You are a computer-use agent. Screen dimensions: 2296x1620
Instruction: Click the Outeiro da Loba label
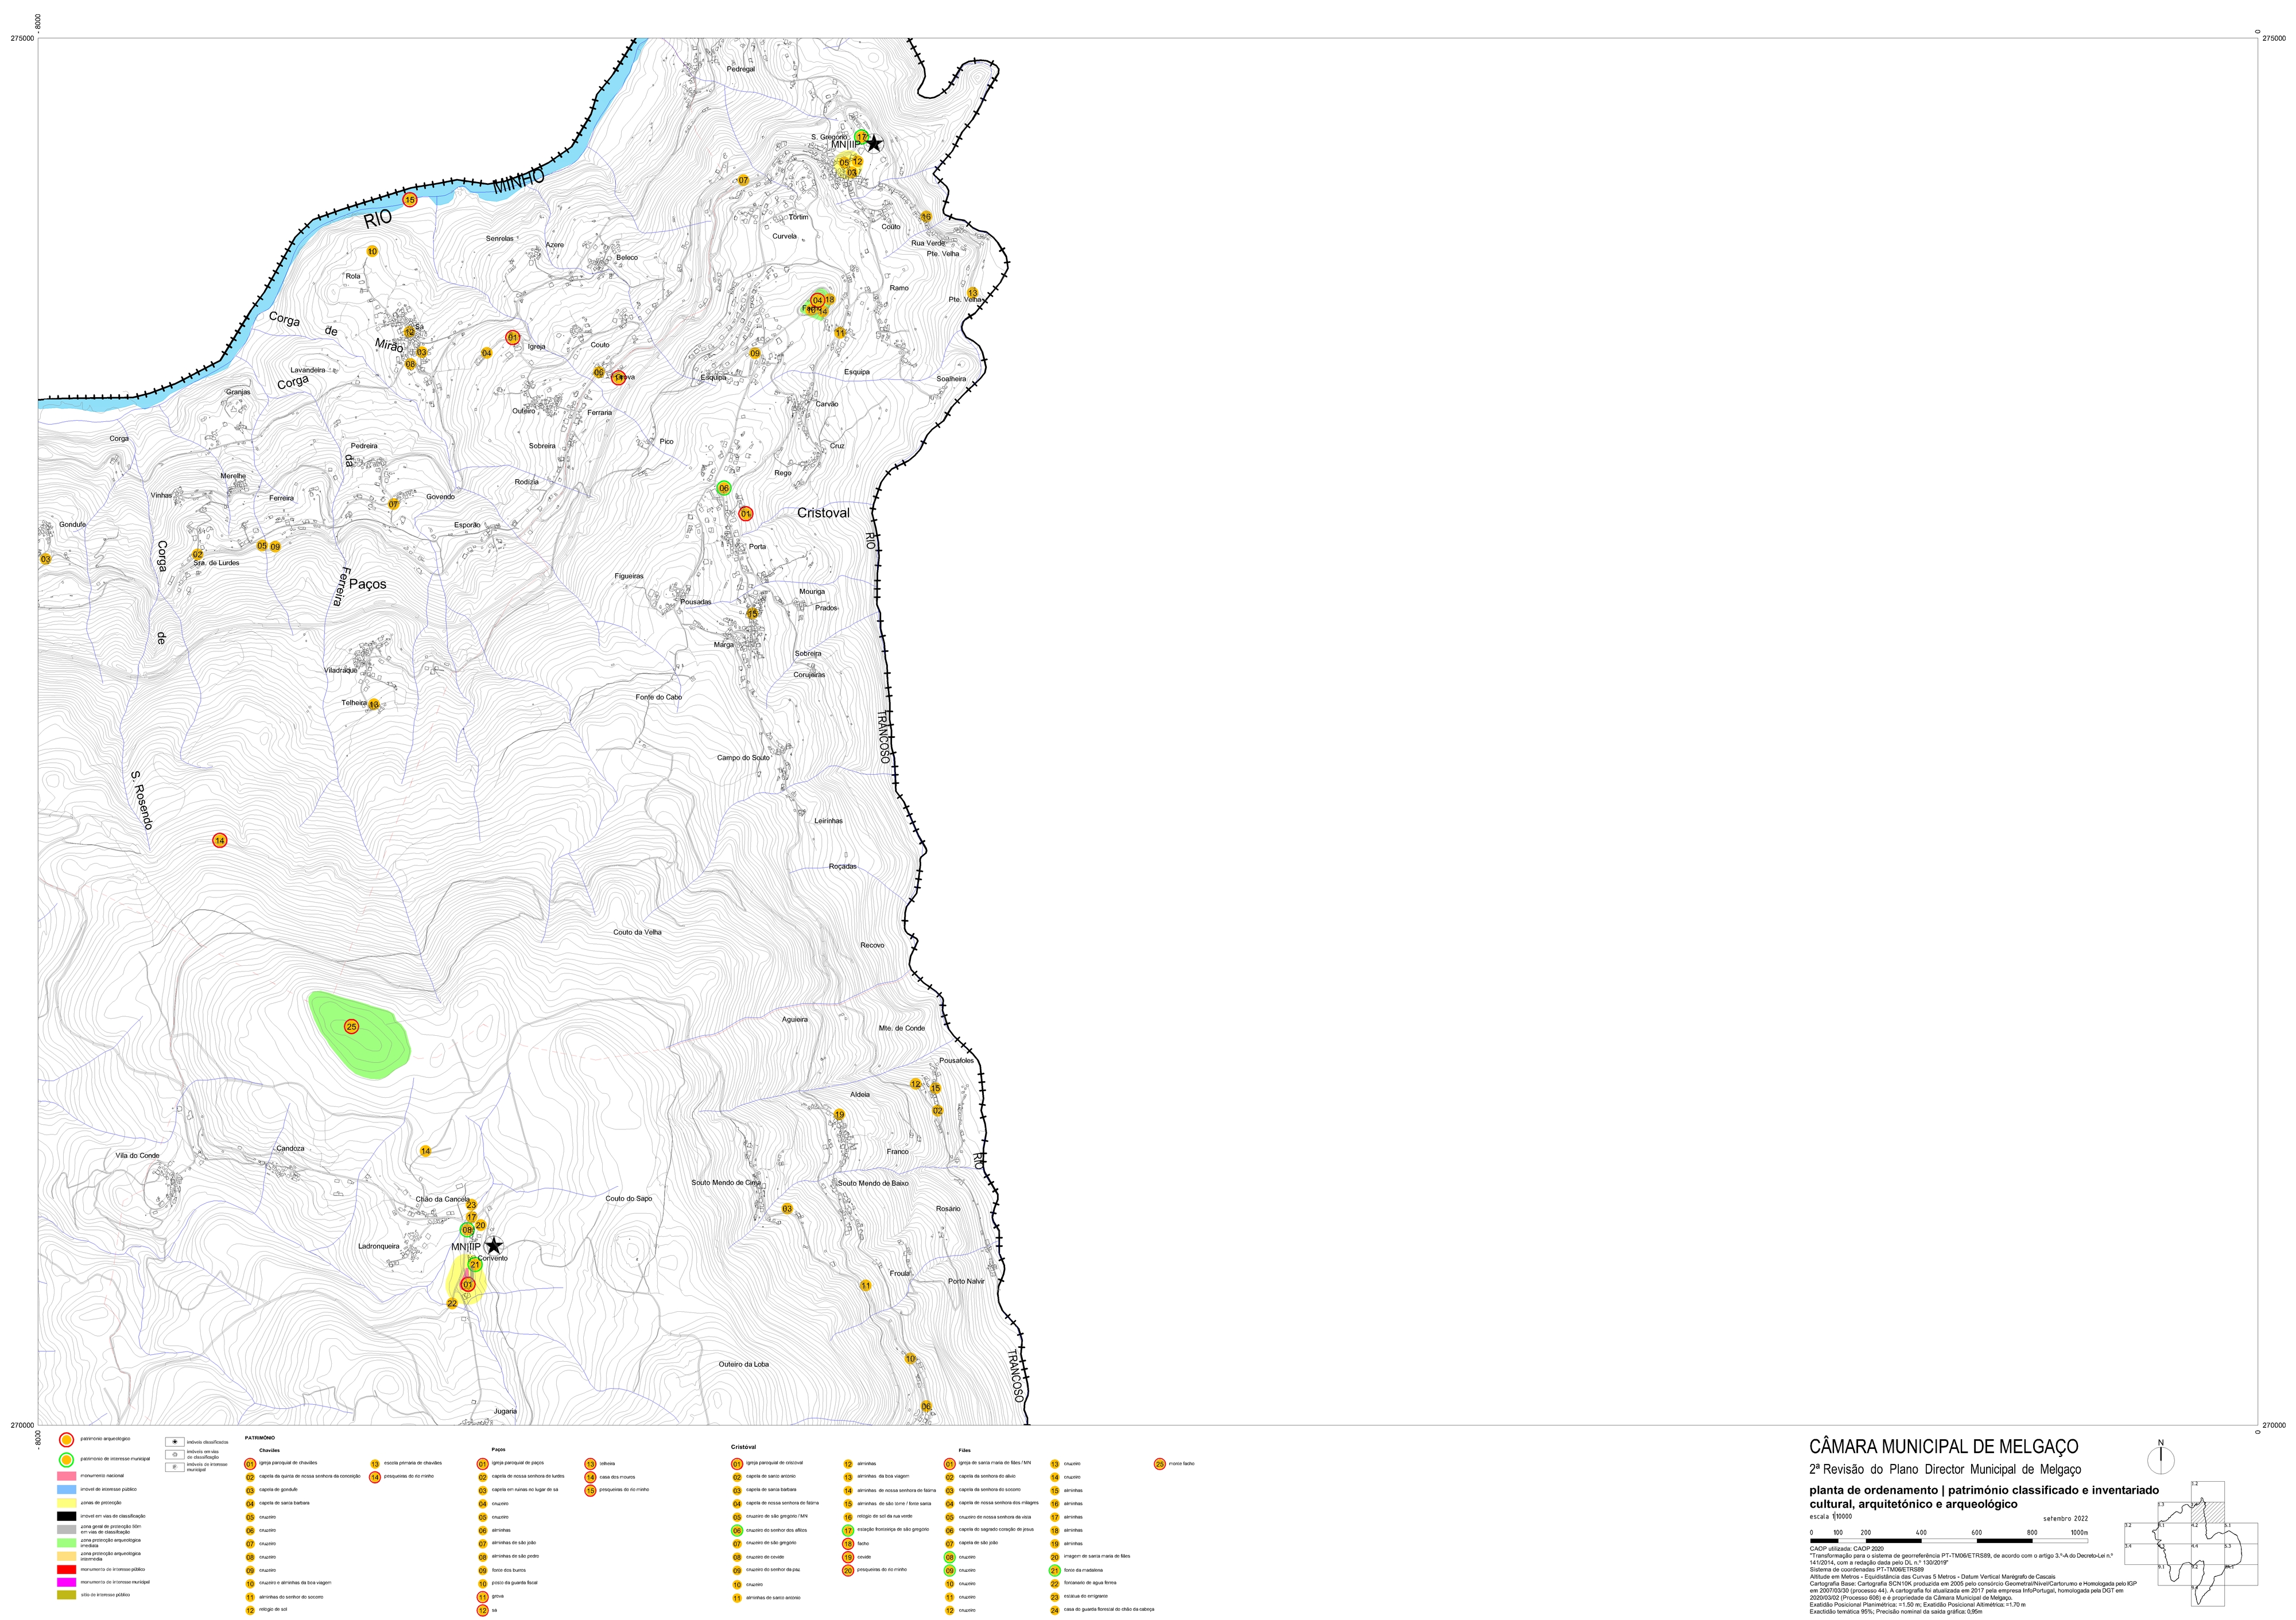744,1364
